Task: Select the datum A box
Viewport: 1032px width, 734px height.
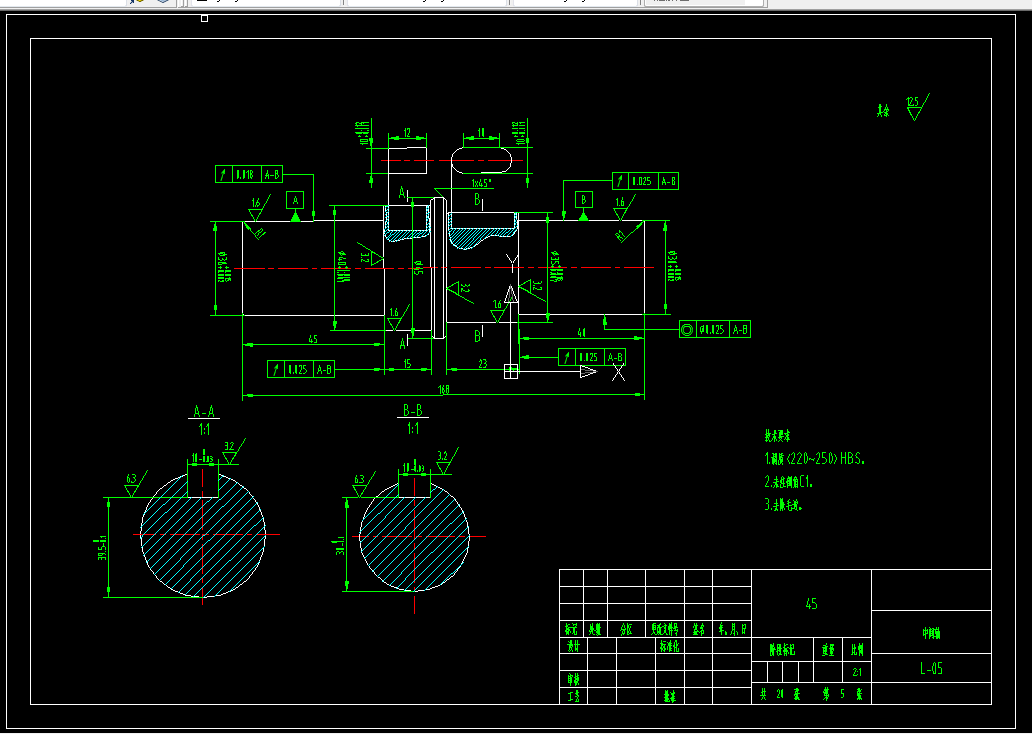Action: click(x=296, y=199)
